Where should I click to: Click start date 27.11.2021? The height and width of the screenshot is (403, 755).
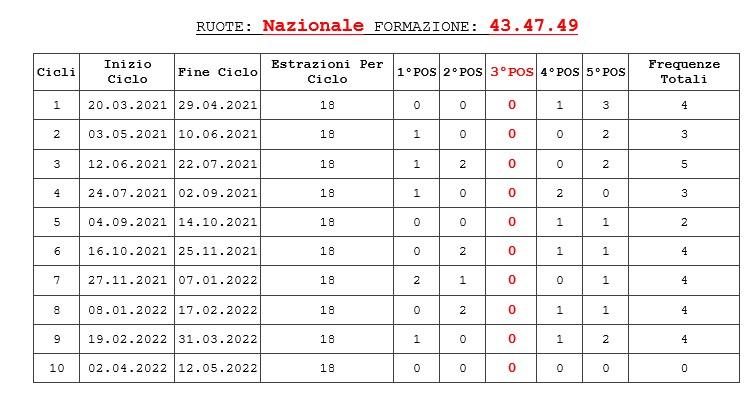127,280
